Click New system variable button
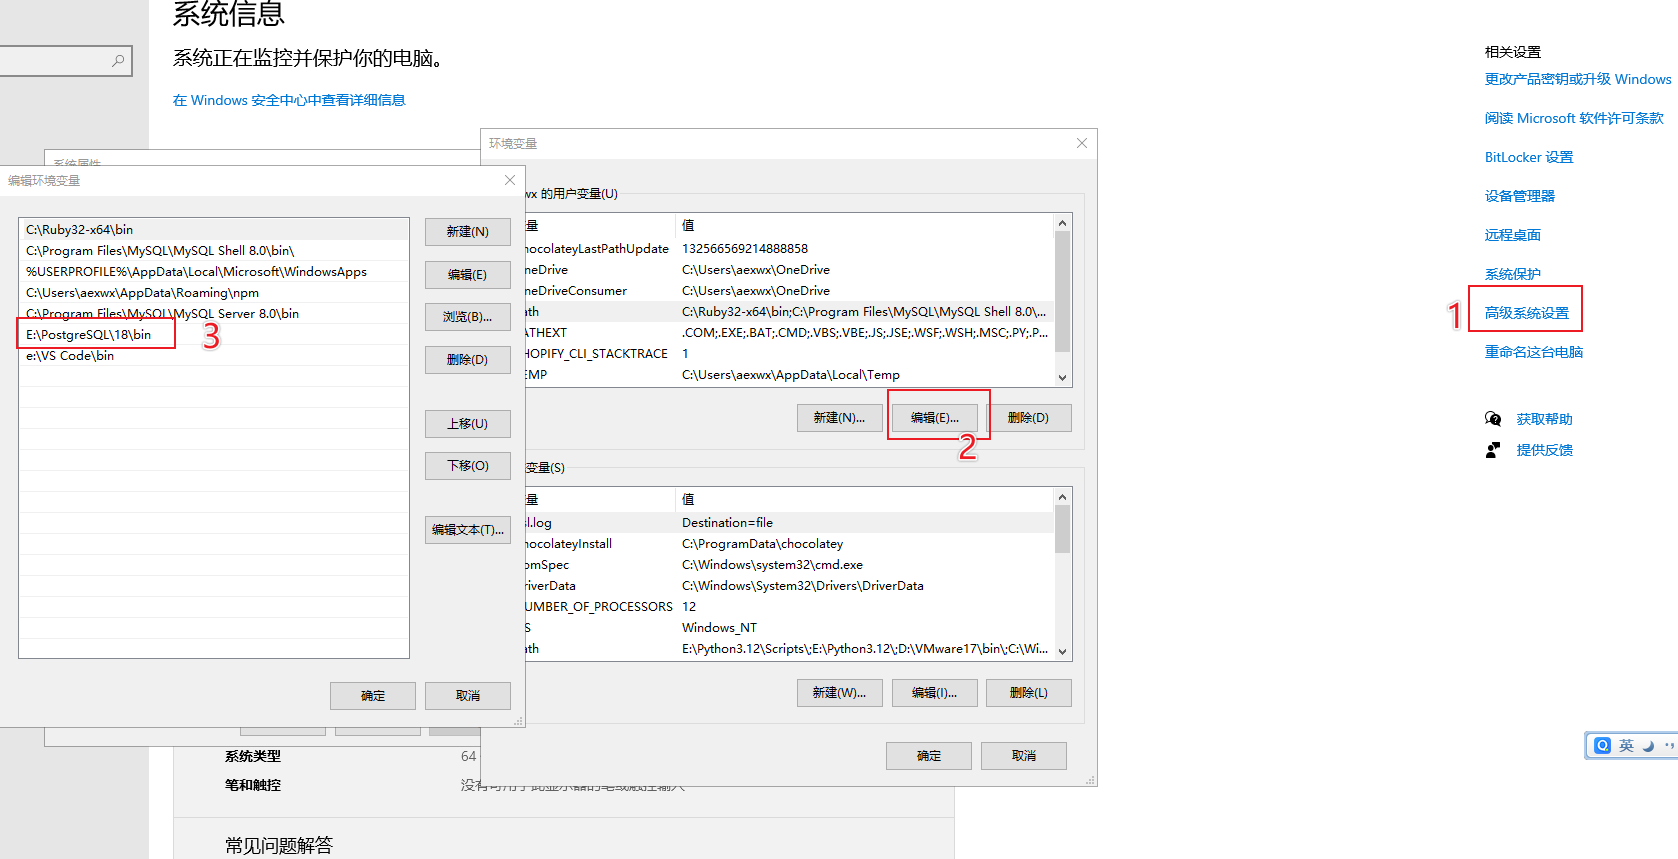 (840, 693)
